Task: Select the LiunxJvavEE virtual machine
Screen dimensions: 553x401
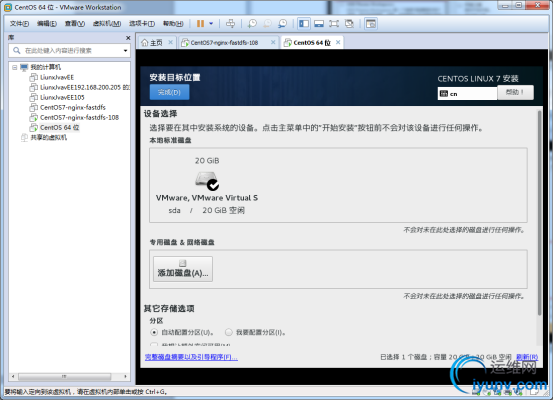Action: 57,77
